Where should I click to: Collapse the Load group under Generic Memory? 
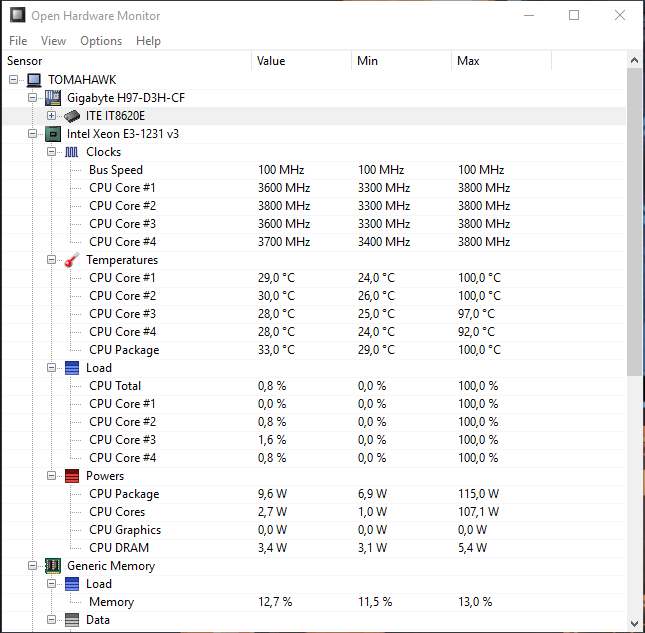click(x=51, y=584)
